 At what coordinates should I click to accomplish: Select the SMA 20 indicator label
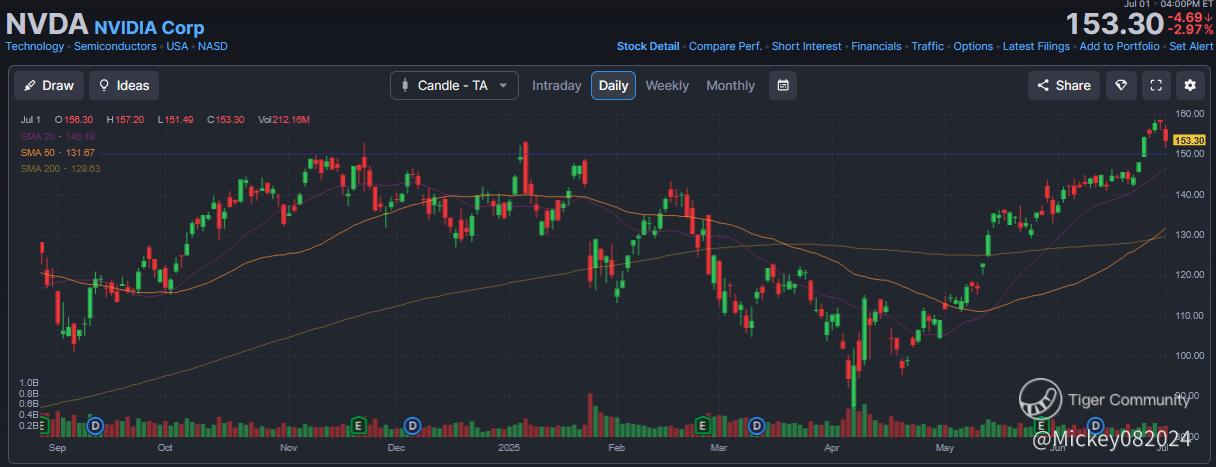pos(58,136)
